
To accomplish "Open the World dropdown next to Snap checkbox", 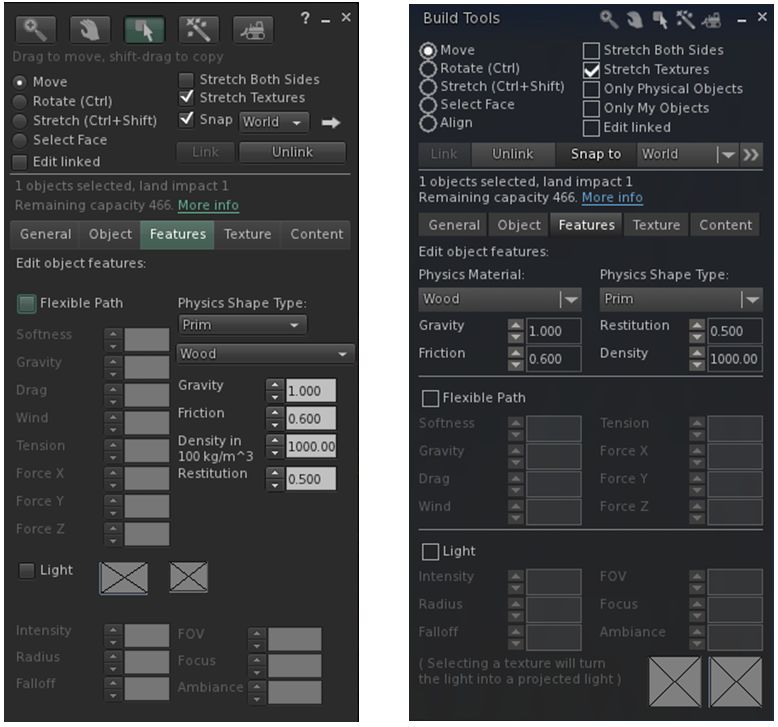I will 274,122.
